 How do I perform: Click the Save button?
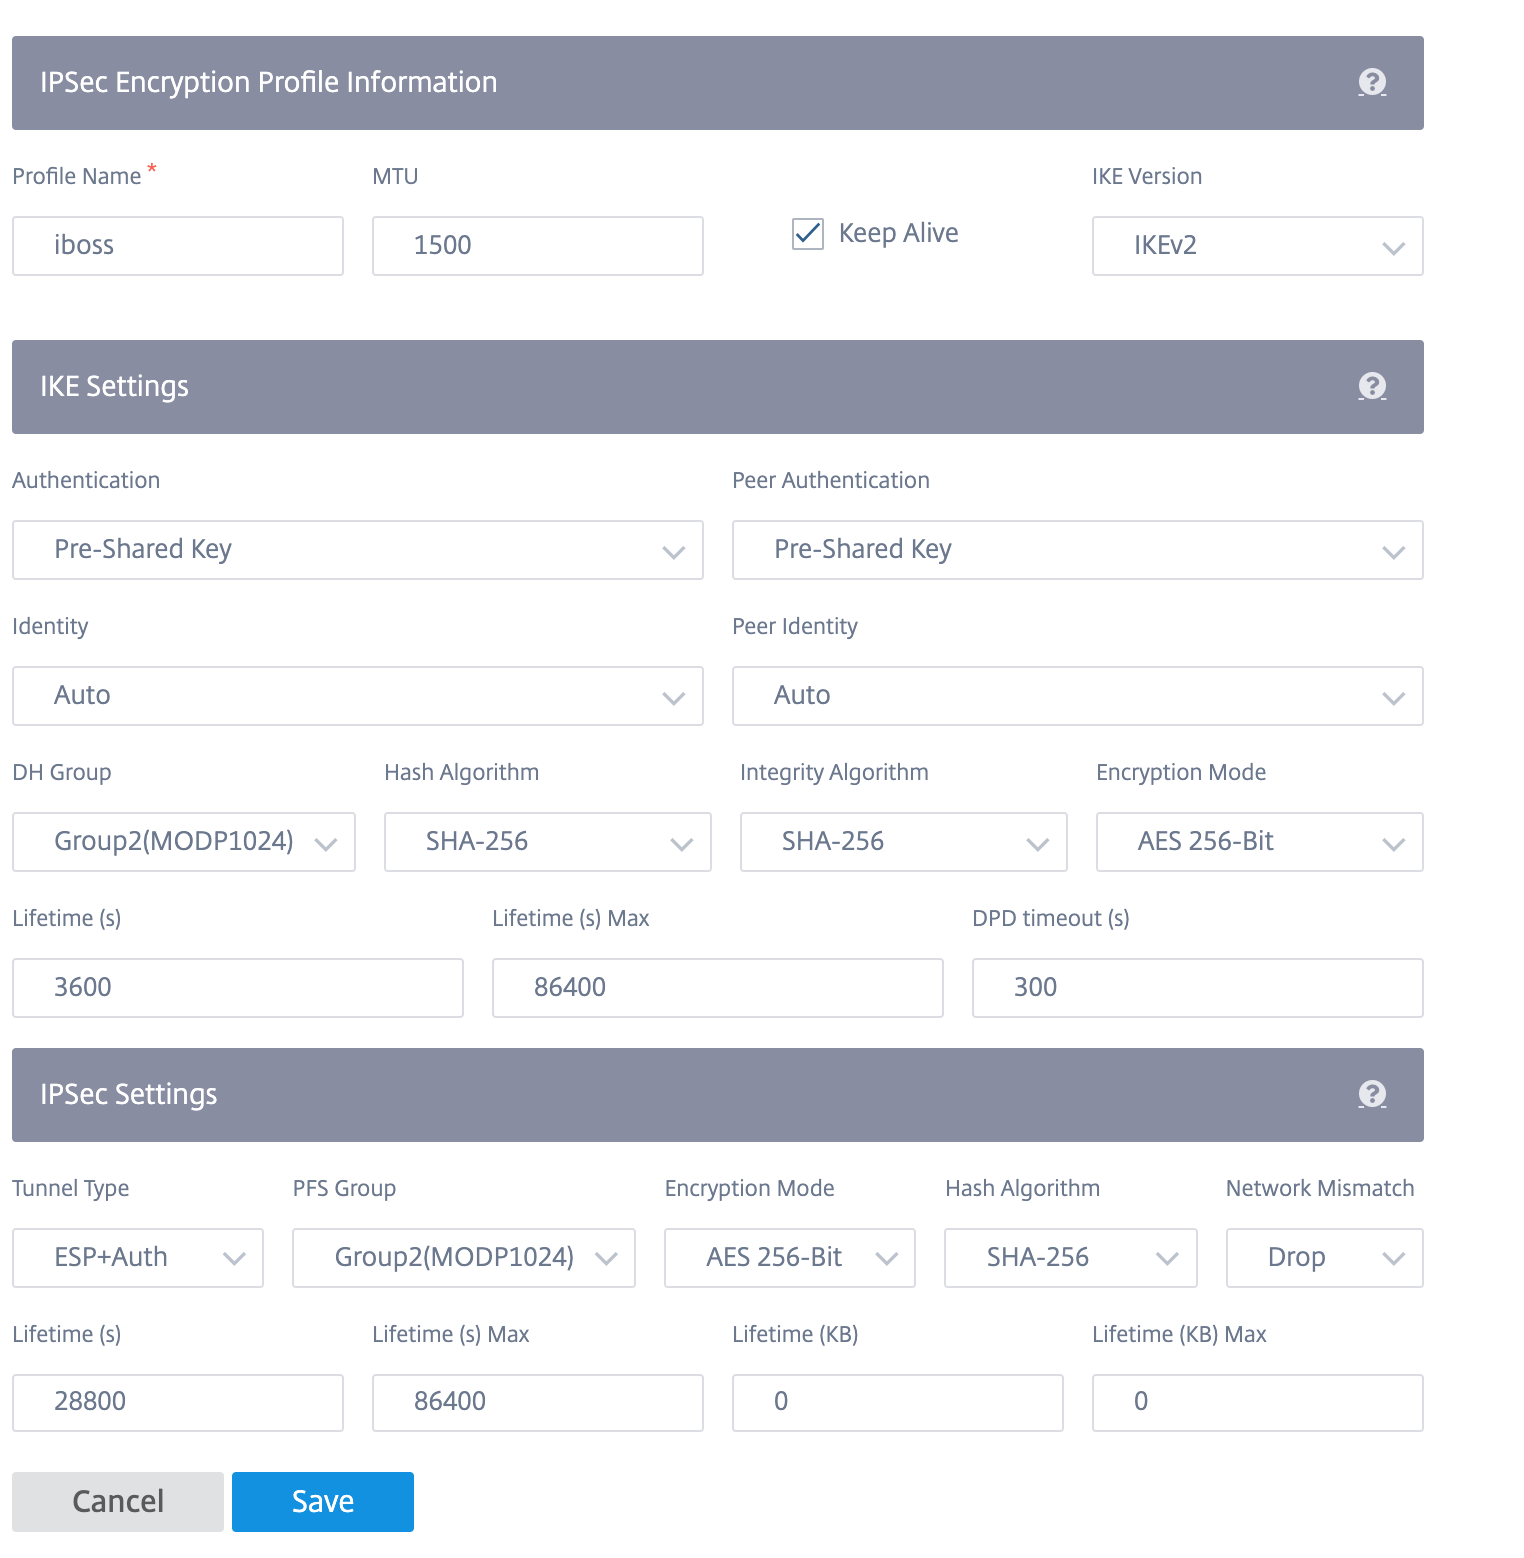click(x=322, y=1502)
